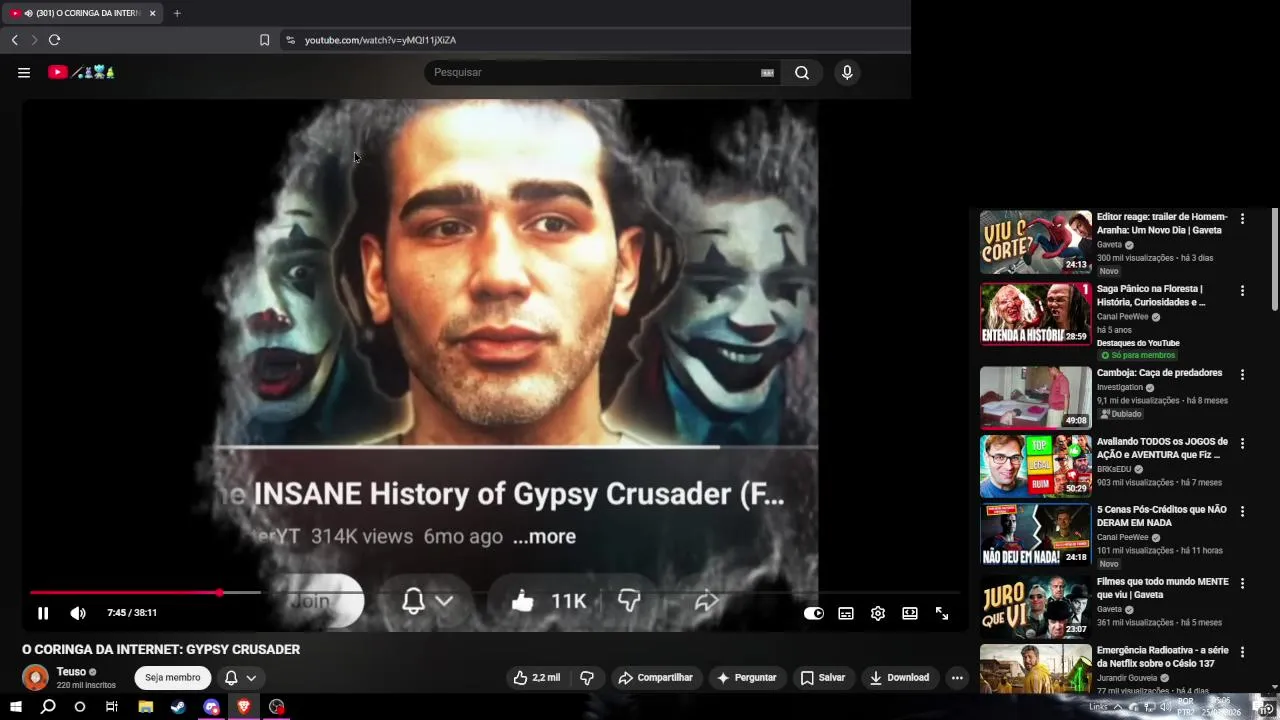Click channel name 'Canal PeeWee' under 5 Cenas
This screenshot has width=1280, height=720.
point(1123,537)
